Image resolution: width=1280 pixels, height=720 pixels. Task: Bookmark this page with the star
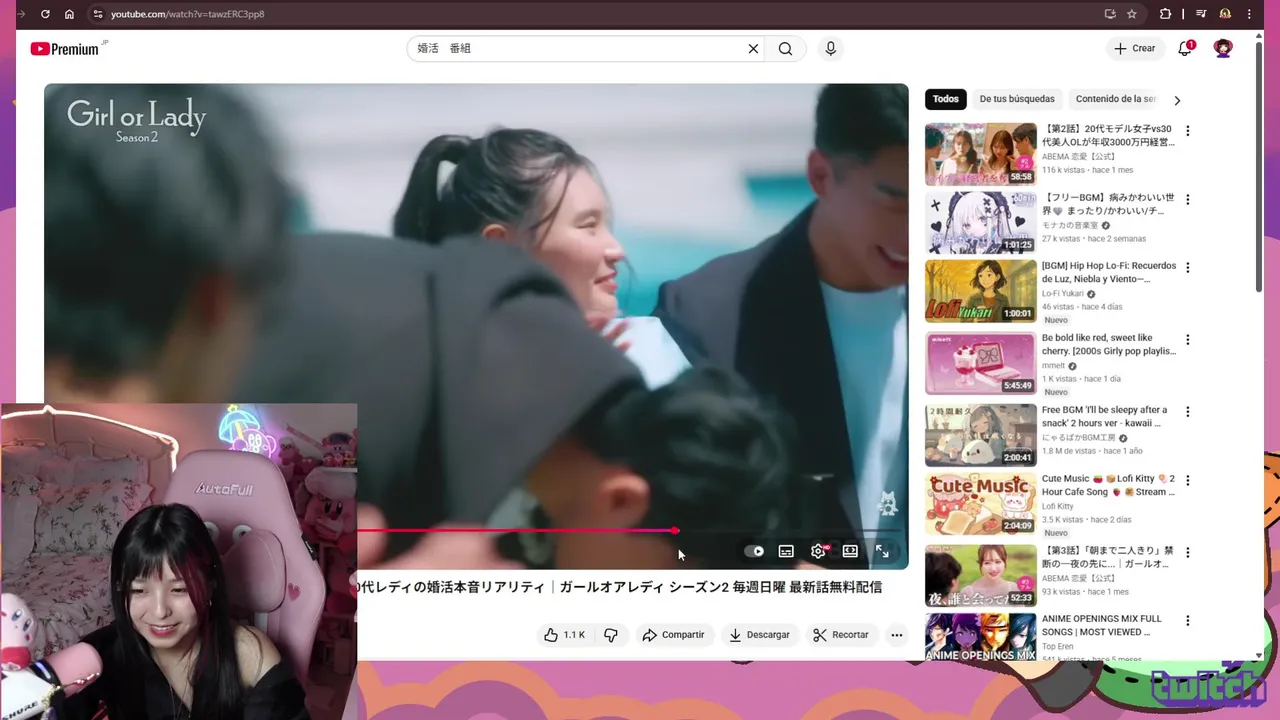pyautogui.click(x=1132, y=14)
